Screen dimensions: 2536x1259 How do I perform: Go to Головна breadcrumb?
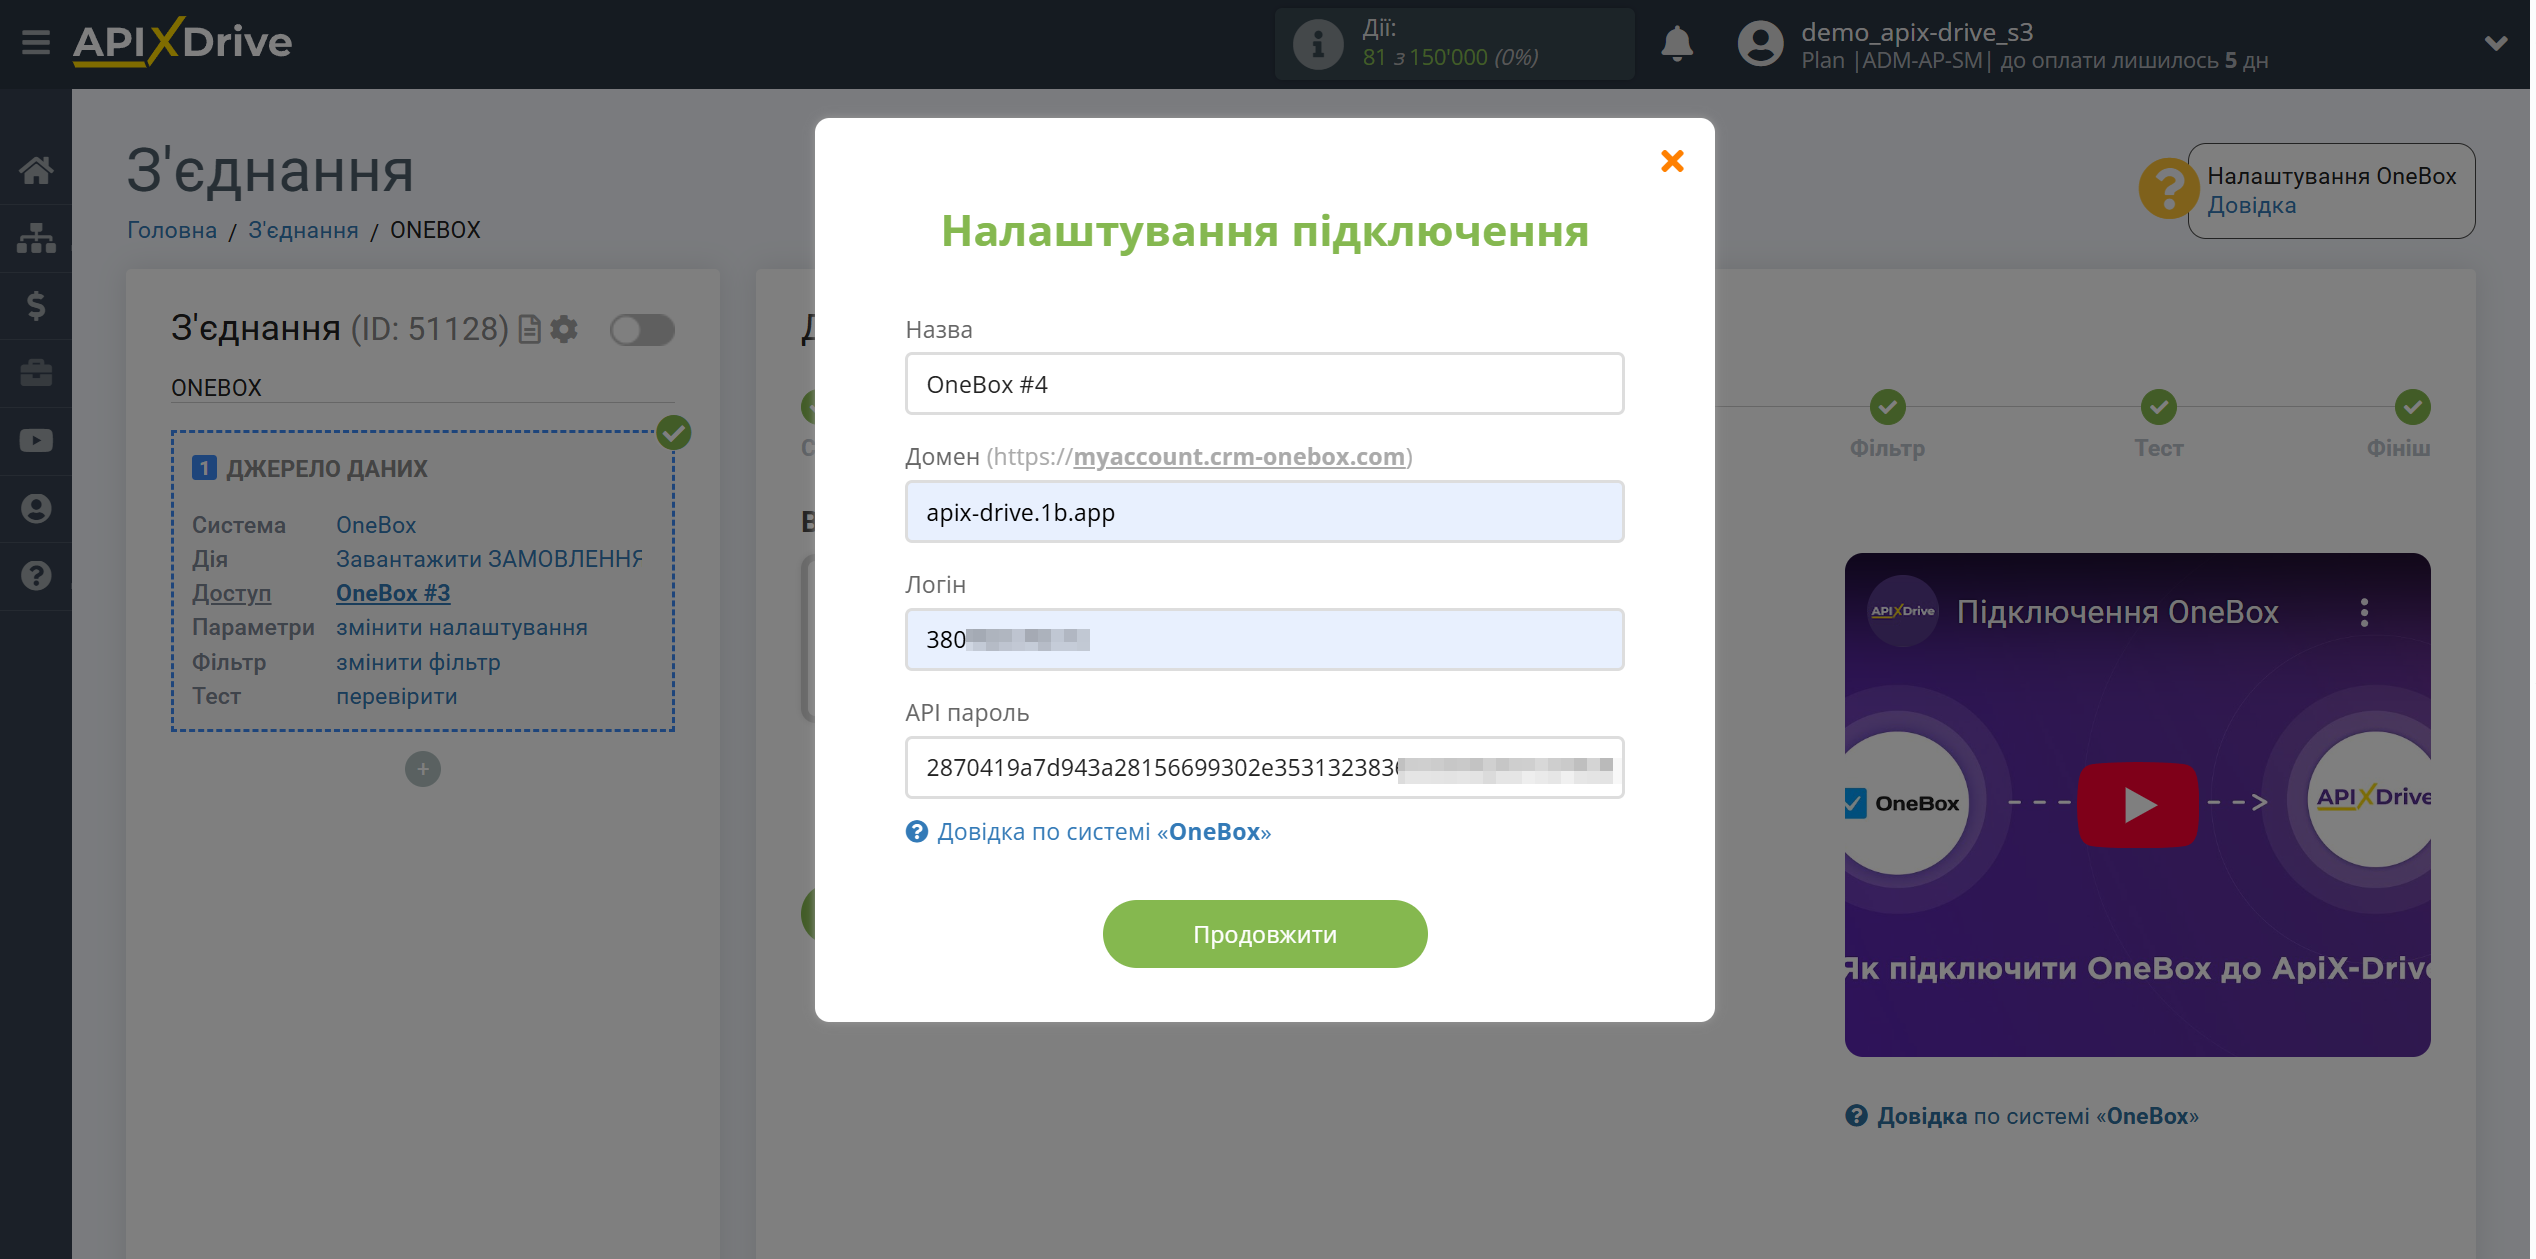(172, 230)
